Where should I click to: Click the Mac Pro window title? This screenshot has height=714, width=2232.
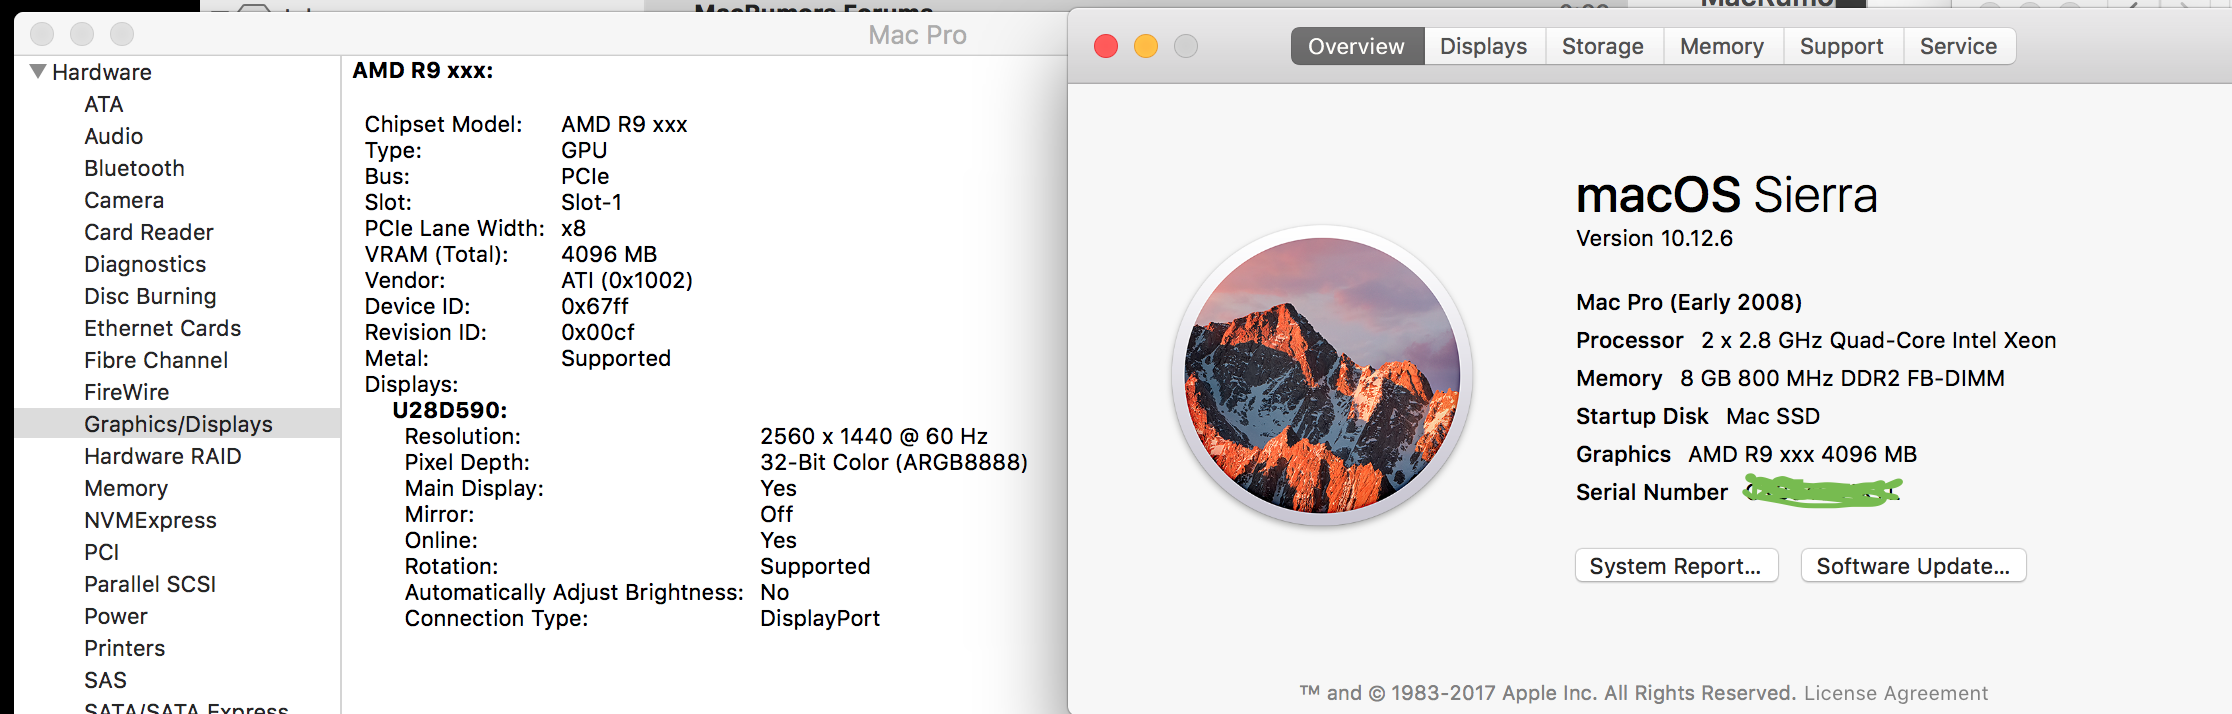[x=918, y=35]
